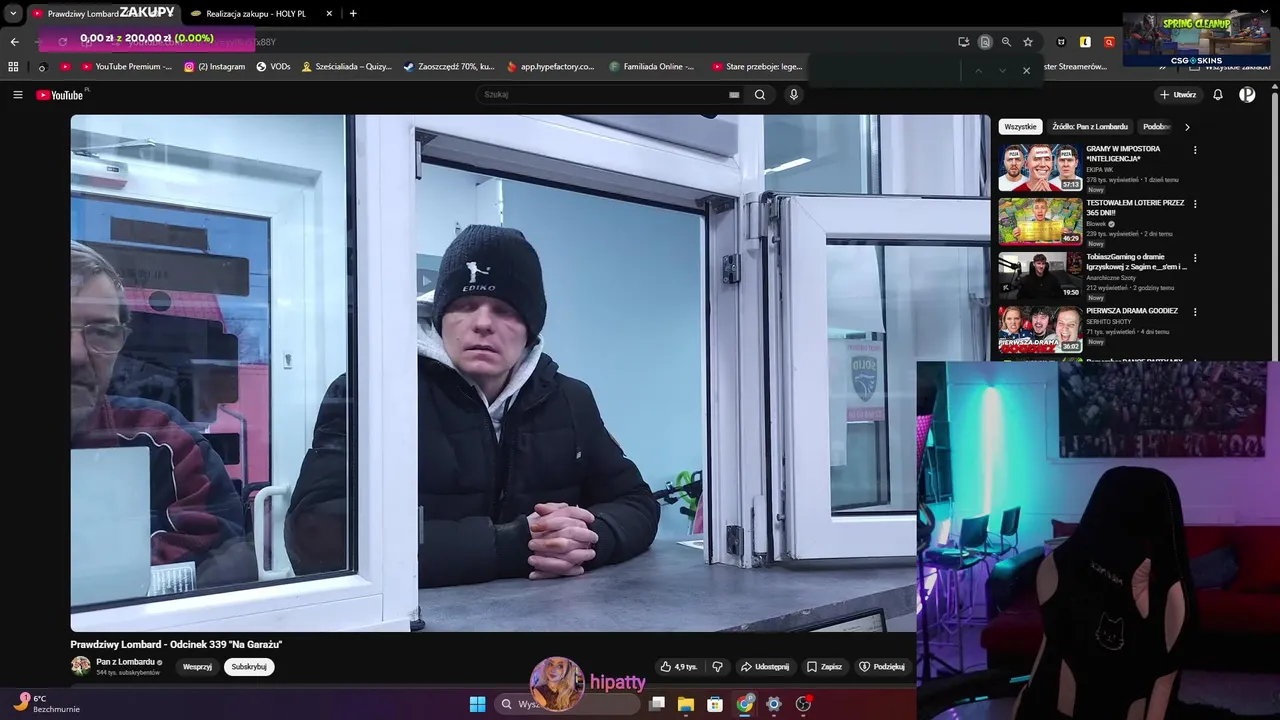Open the browser tab search dropdown

point(13,13)
